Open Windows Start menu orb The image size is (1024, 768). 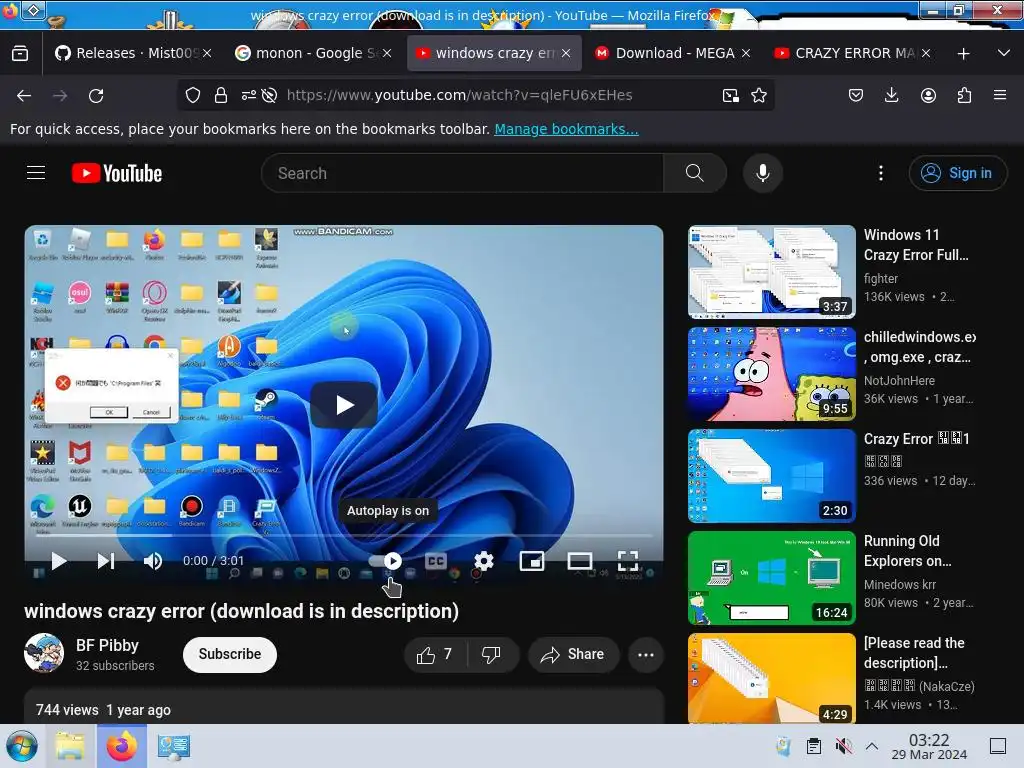pyautogui.click(x=22, y=746)
